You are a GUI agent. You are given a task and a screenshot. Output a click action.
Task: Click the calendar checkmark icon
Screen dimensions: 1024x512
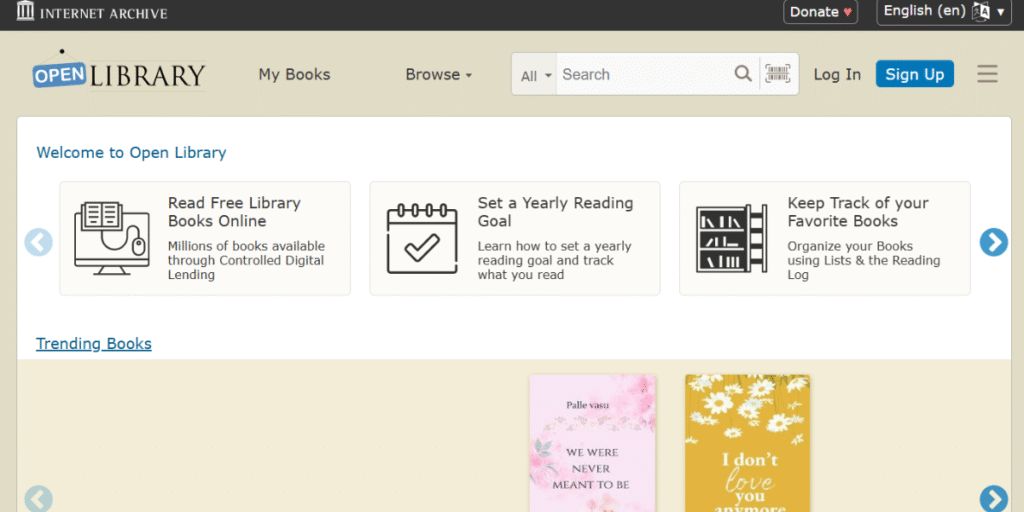421,238
